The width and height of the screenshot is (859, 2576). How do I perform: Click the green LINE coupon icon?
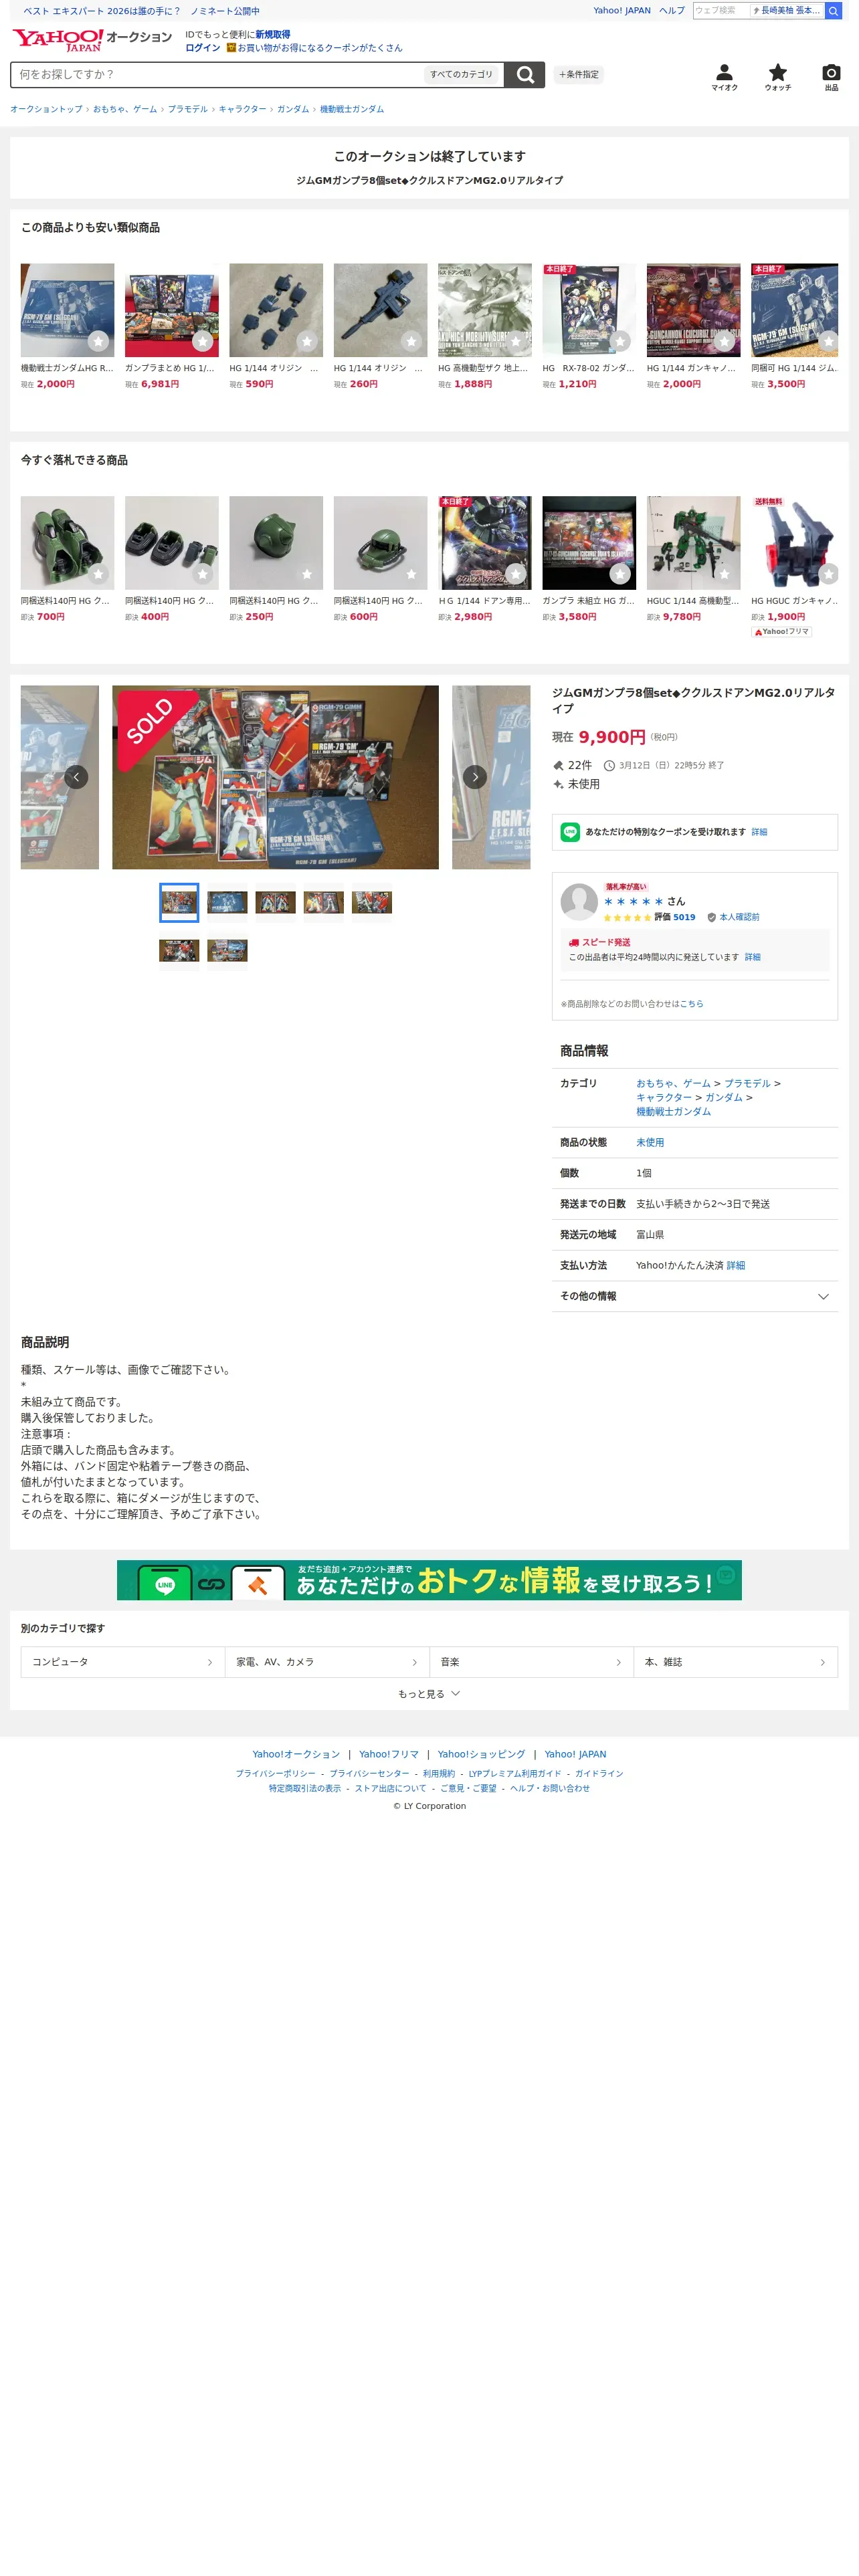click(570, 832)
